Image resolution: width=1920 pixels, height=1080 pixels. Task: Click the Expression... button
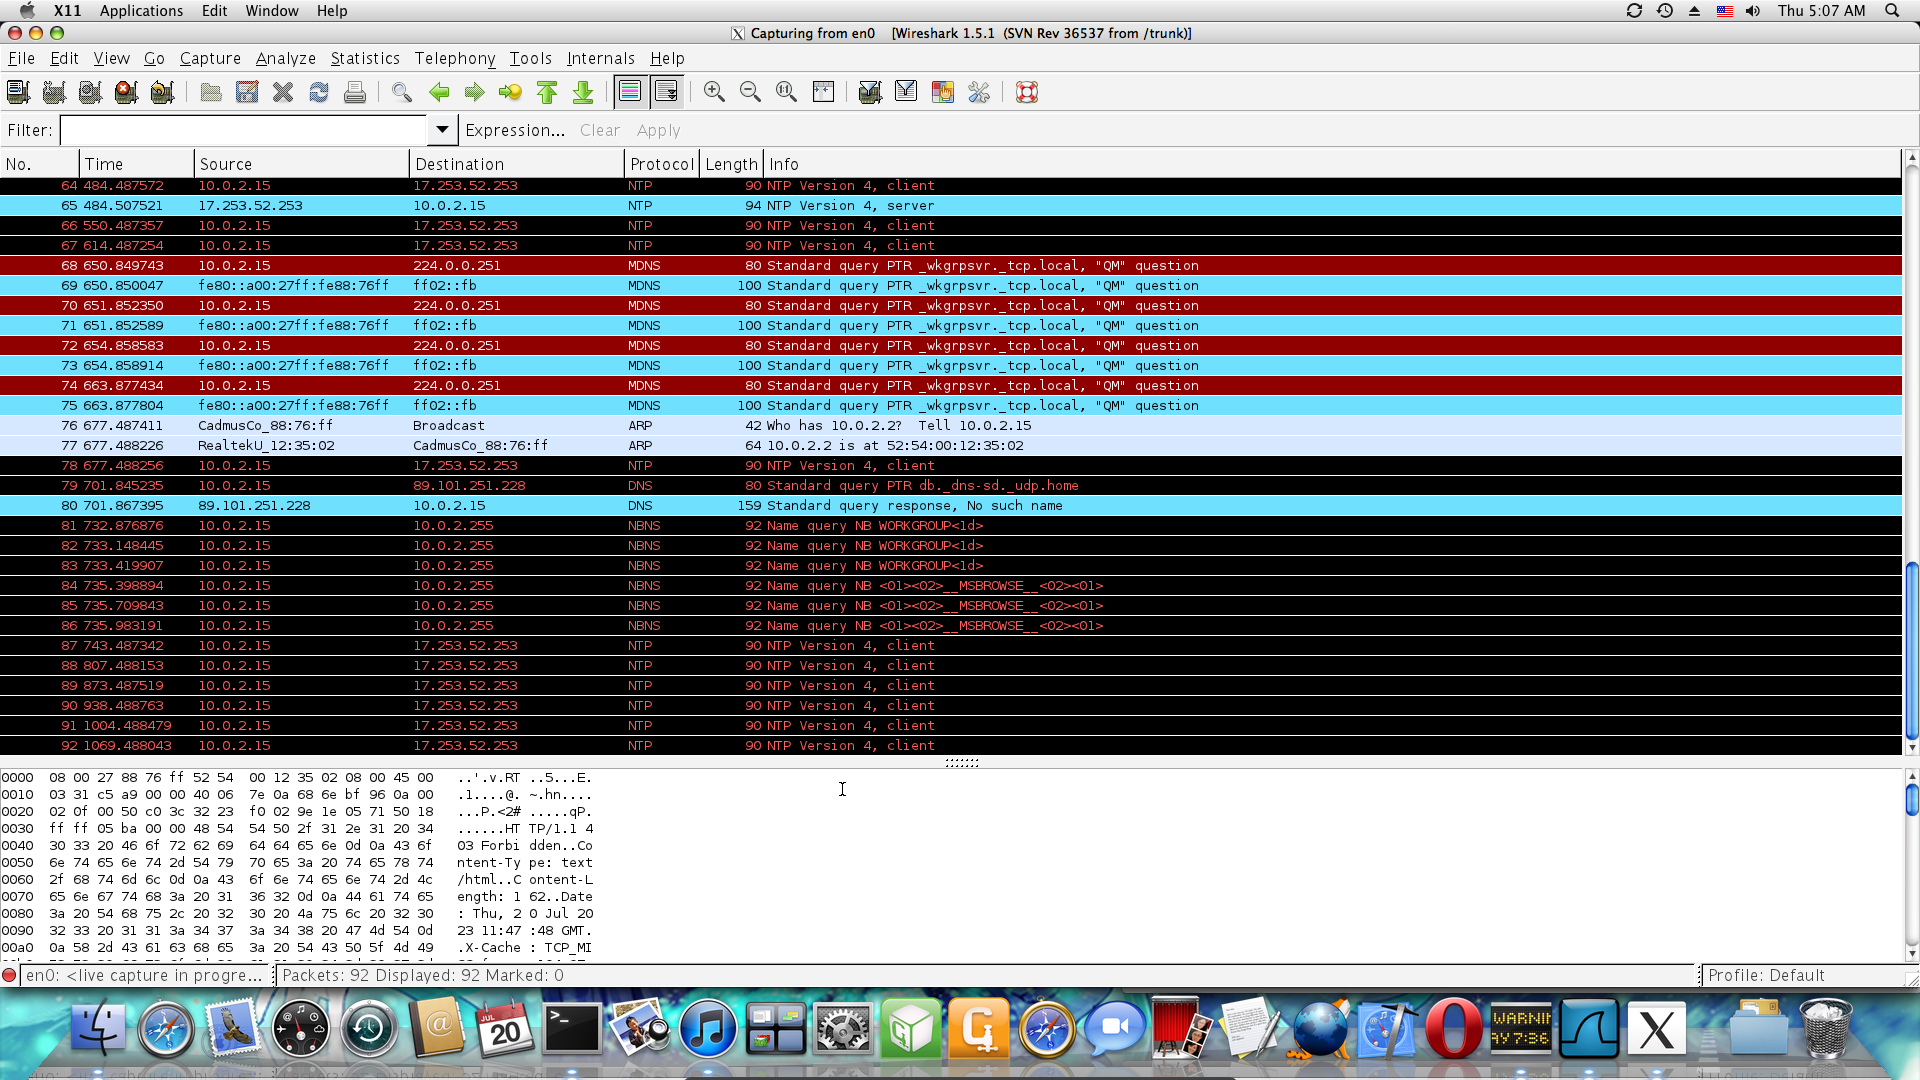[515, 130]
